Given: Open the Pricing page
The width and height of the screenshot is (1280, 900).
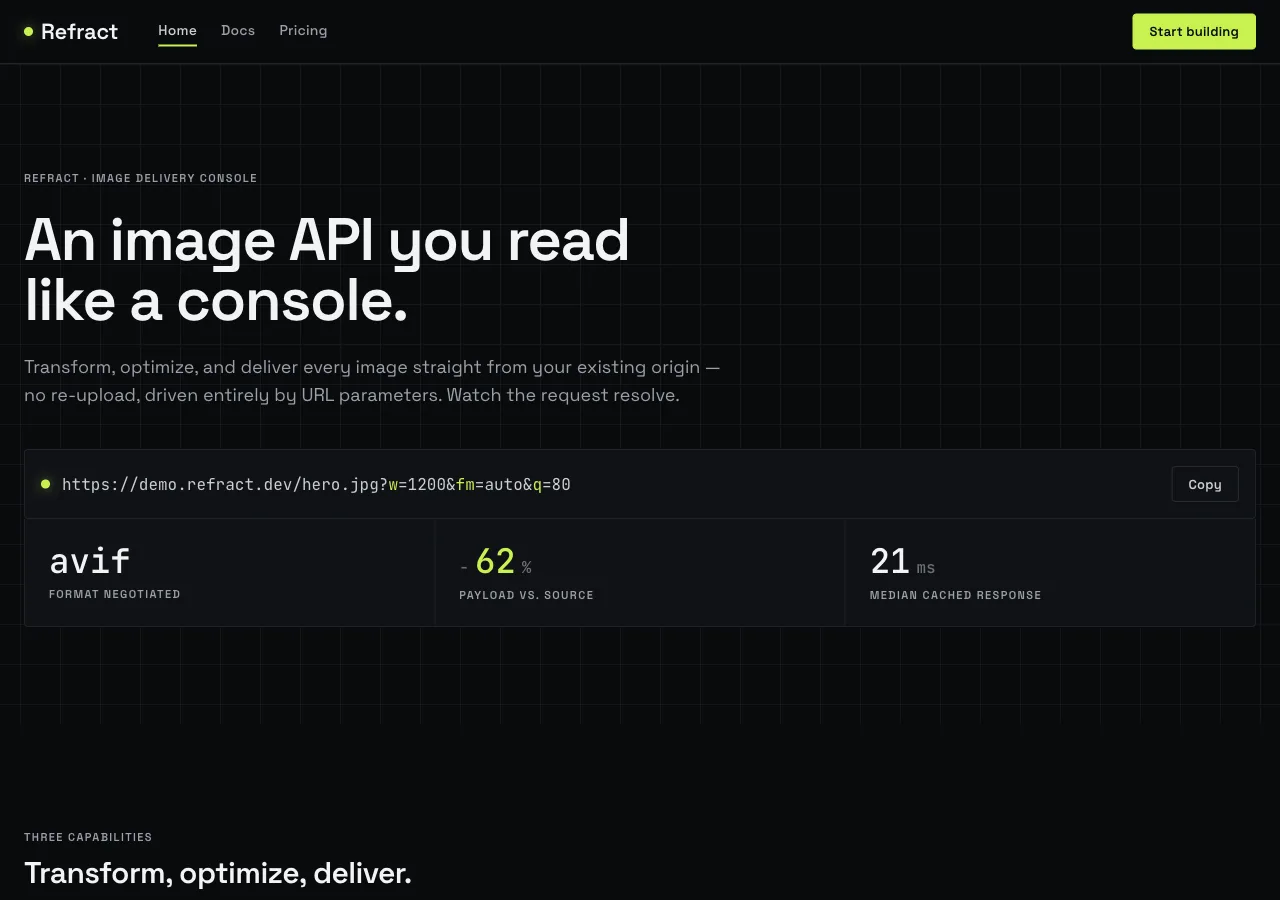Looking at the screenshot, I should [x=303, y=31].
